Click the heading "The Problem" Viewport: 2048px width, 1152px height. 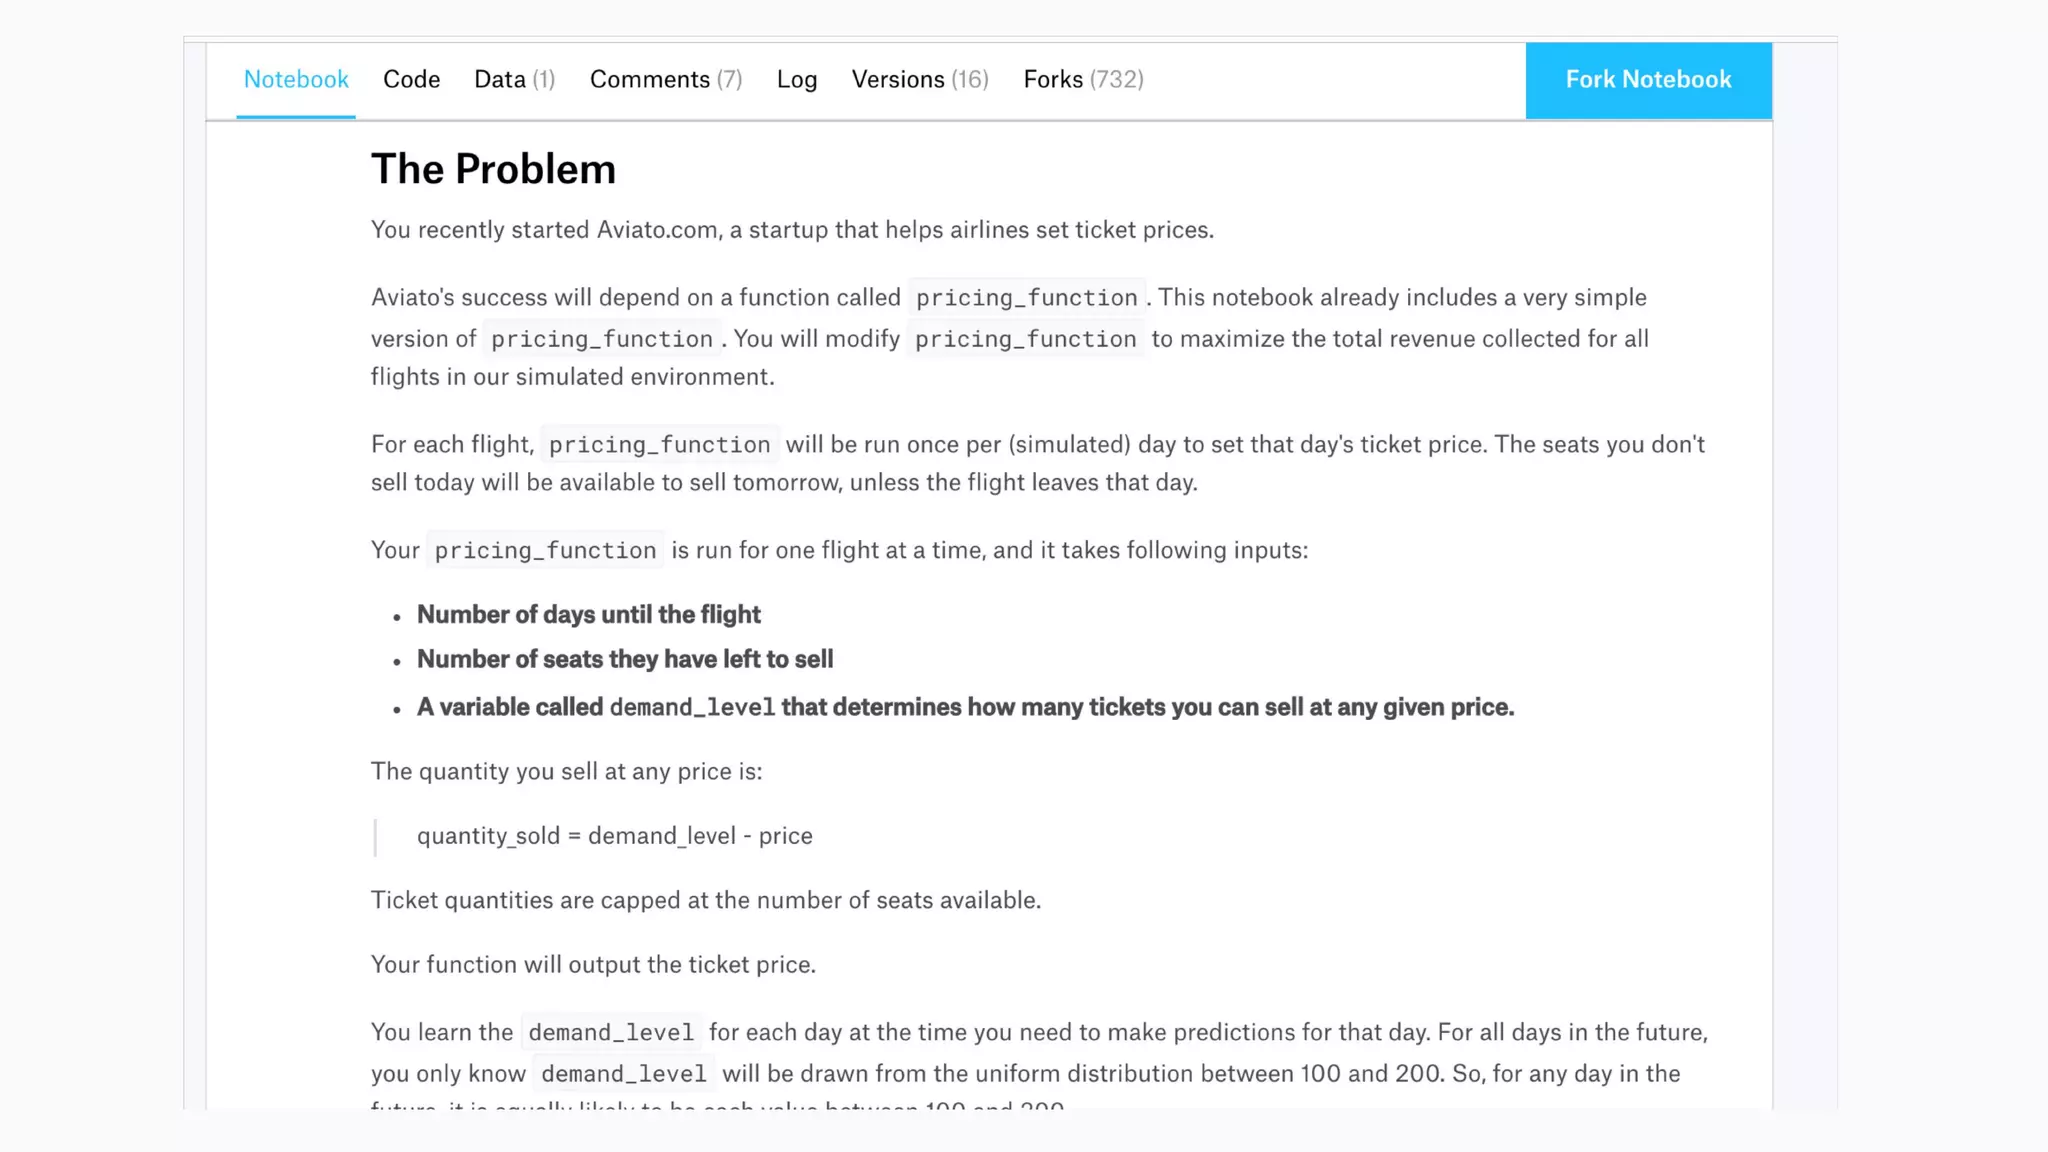point(493,169)
